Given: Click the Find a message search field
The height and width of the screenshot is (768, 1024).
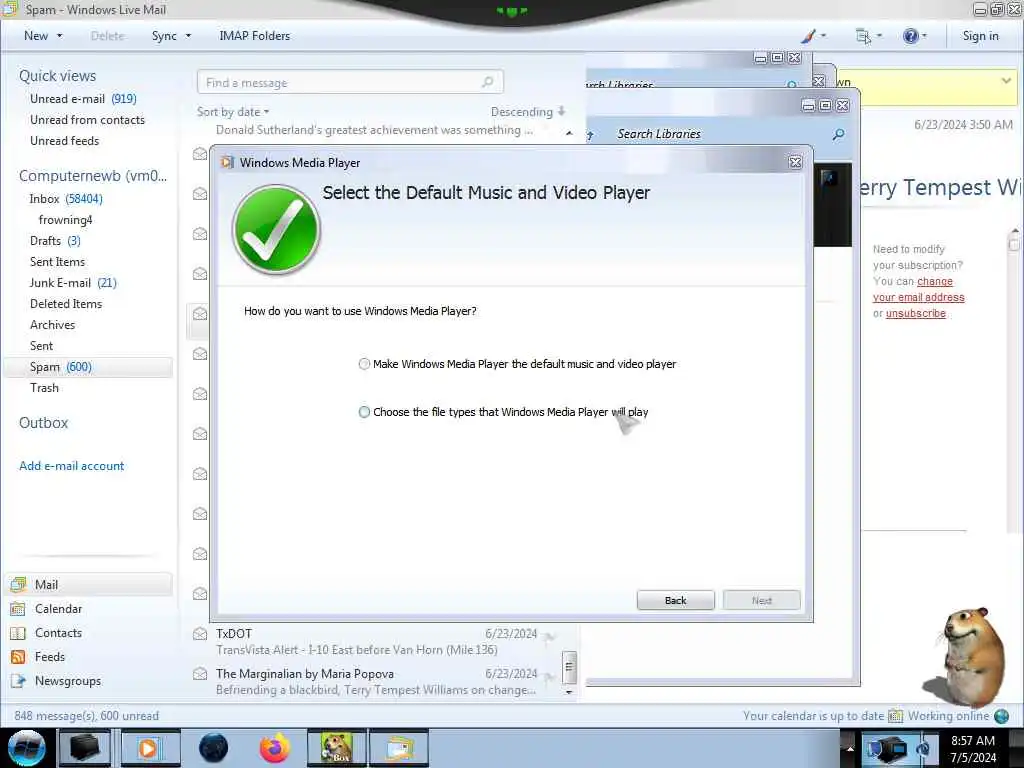Looking at the screenshot, I should tap(350, 82).
